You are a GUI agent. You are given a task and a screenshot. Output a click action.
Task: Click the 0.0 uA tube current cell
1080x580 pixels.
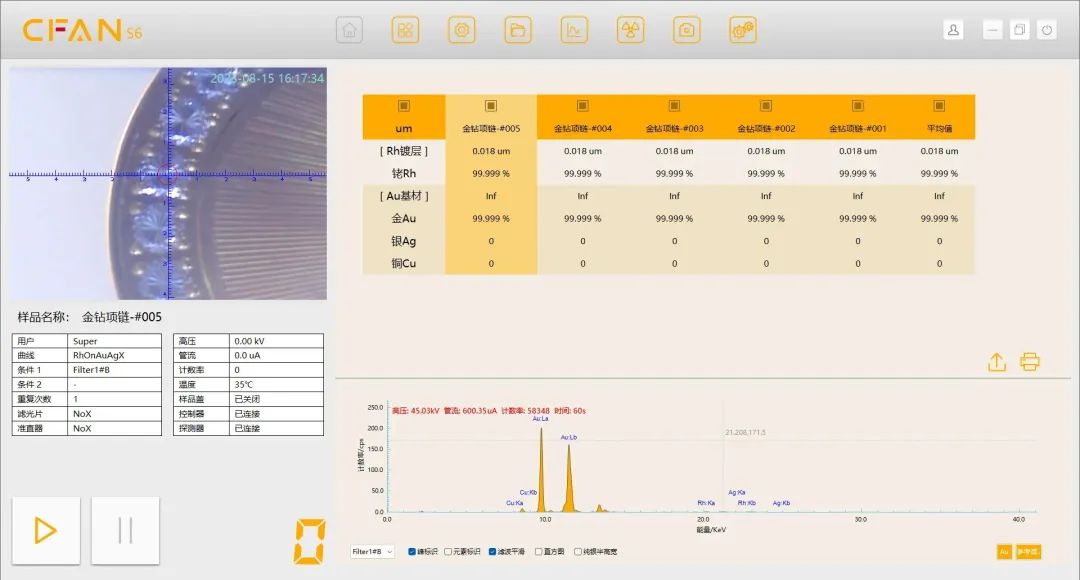[276, 355]
